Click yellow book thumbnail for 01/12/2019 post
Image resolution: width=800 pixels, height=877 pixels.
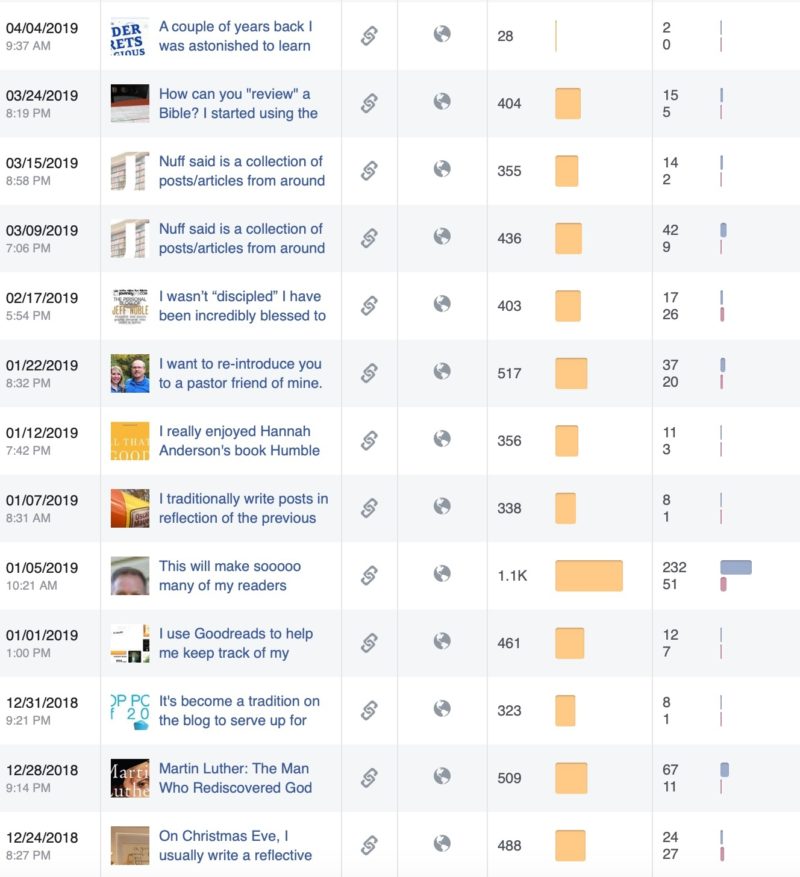click(x=130, y=441)
